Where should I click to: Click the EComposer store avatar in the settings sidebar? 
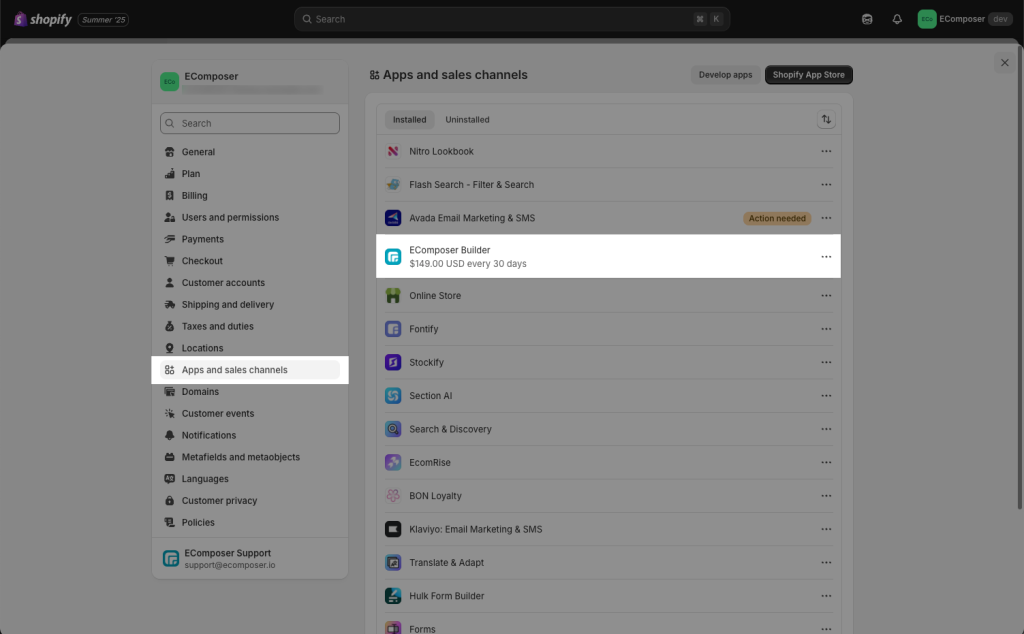click(169, 82)
